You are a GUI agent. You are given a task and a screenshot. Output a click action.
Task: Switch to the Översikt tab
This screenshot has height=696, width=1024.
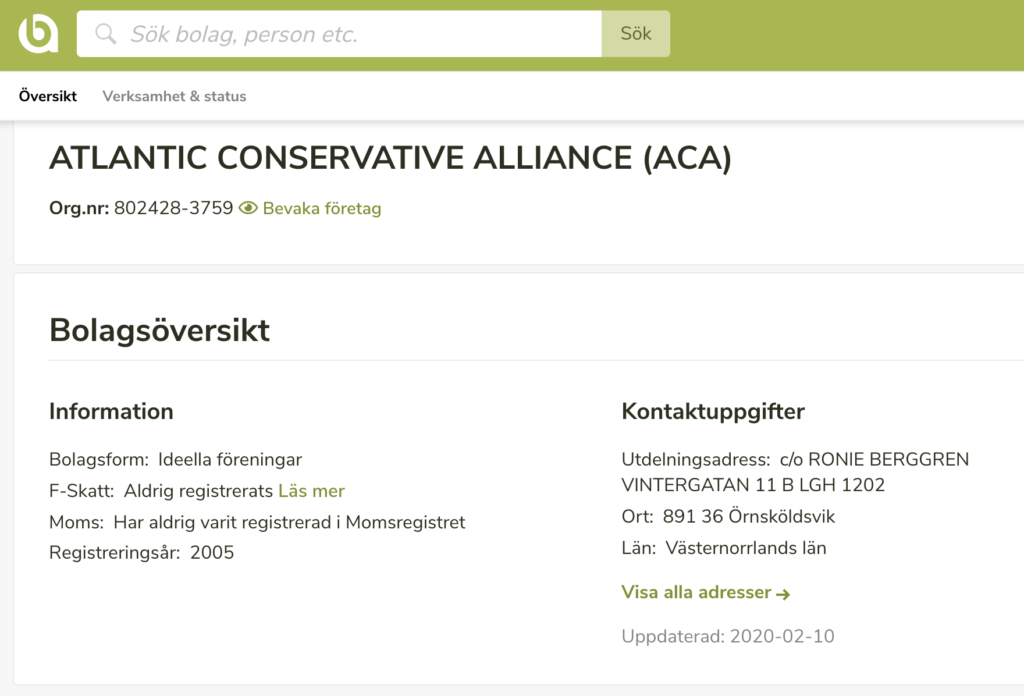(x=48, y=96)
